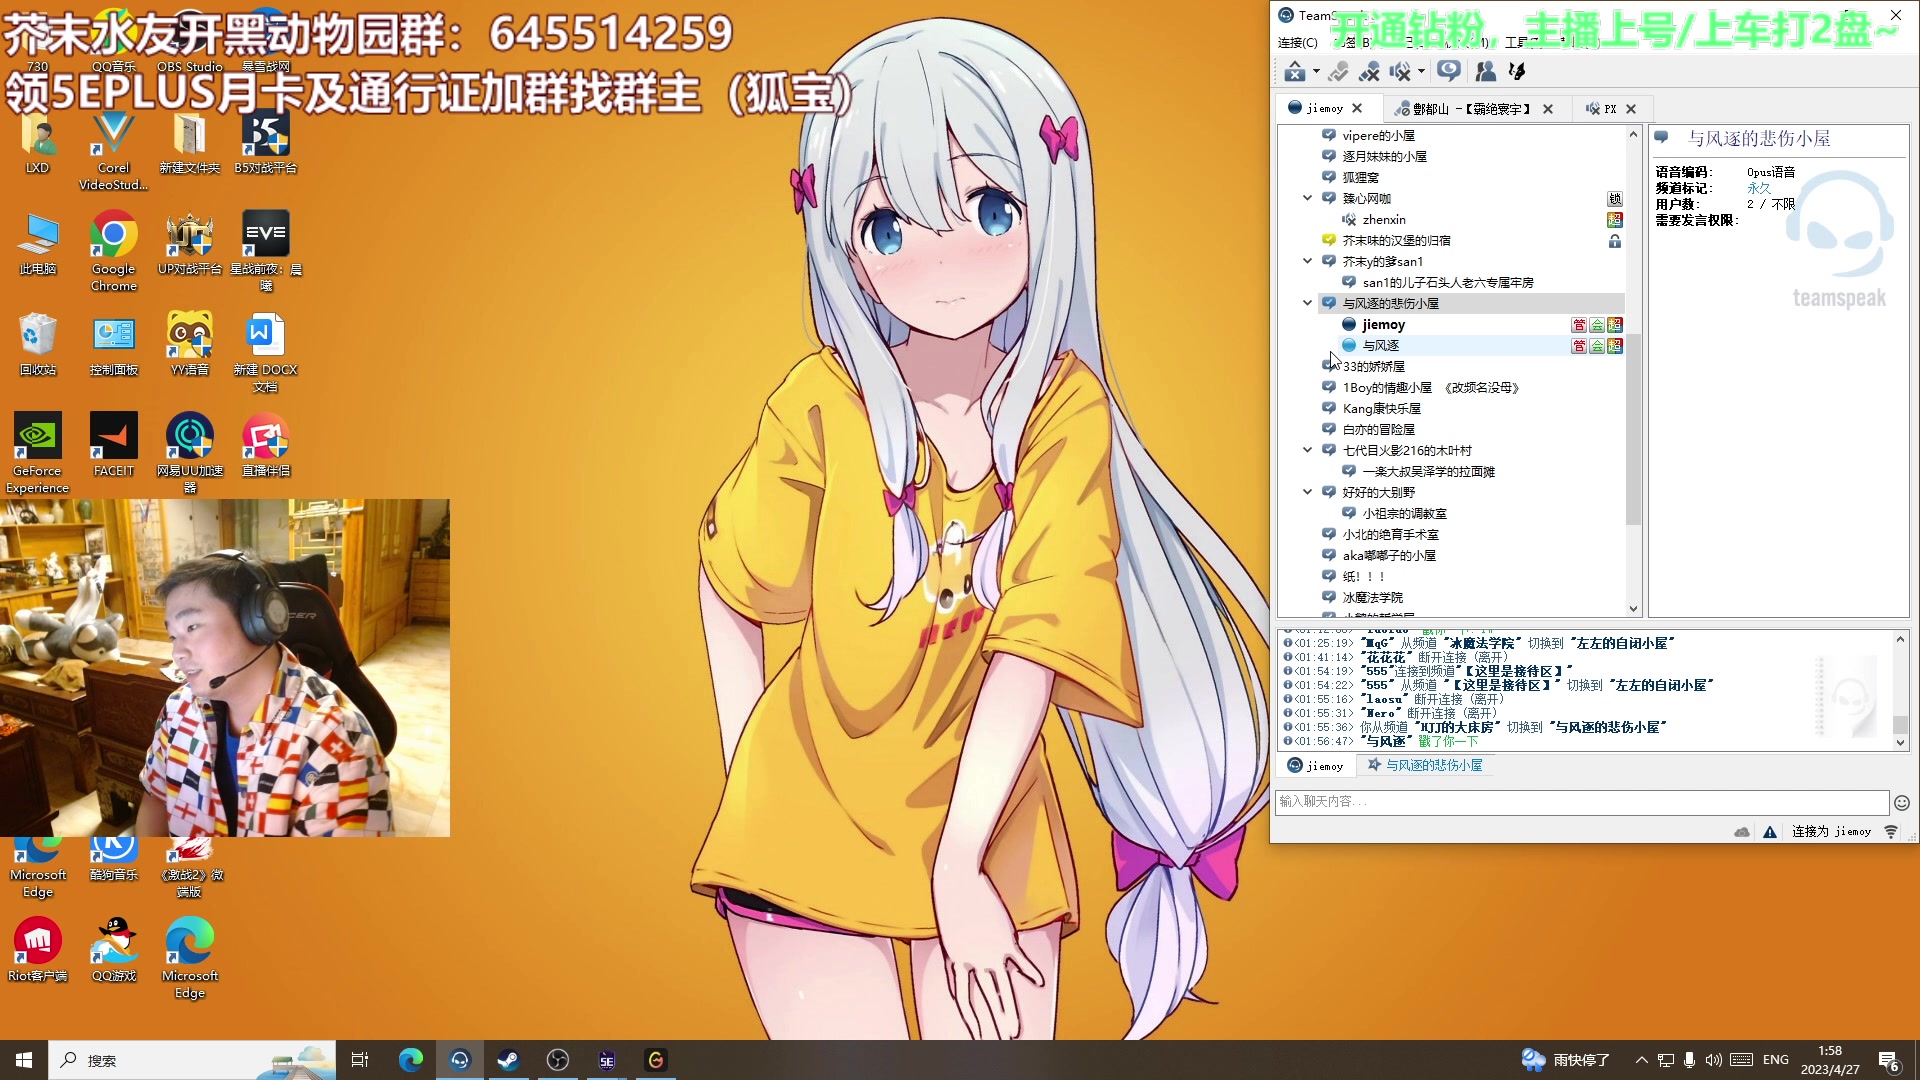This screenshot has width=1920, height=1080.
Task: Open 星战前夜 EVE desktop shortcut
Action: 266,250
